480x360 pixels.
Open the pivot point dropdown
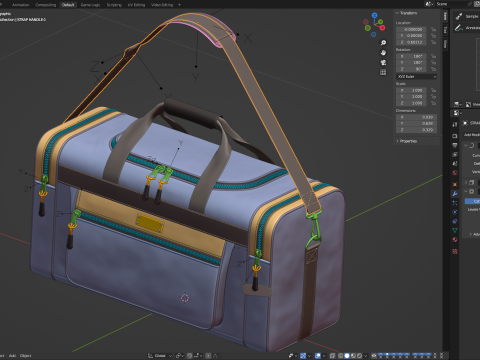point(180,356)
